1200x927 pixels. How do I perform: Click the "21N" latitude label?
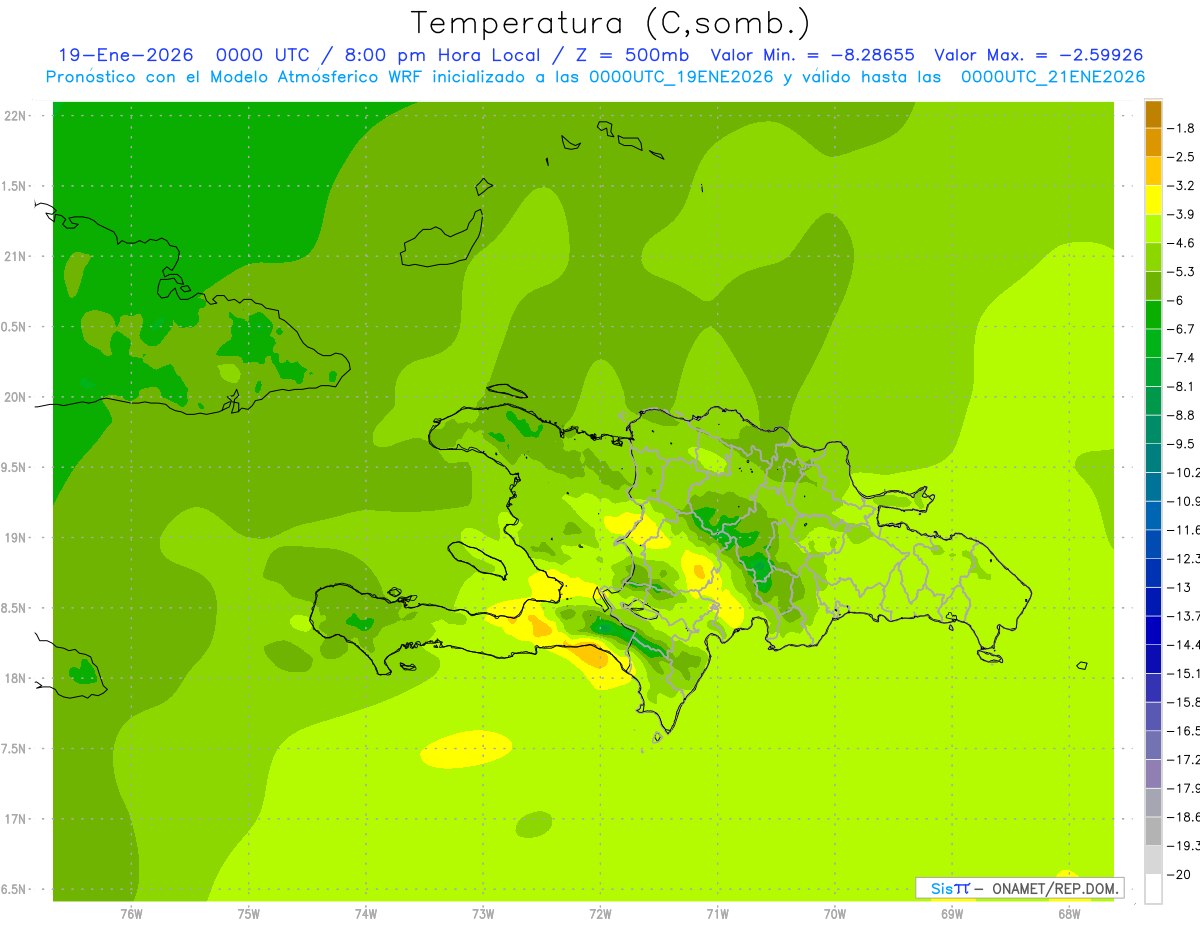tap(16, 257)
